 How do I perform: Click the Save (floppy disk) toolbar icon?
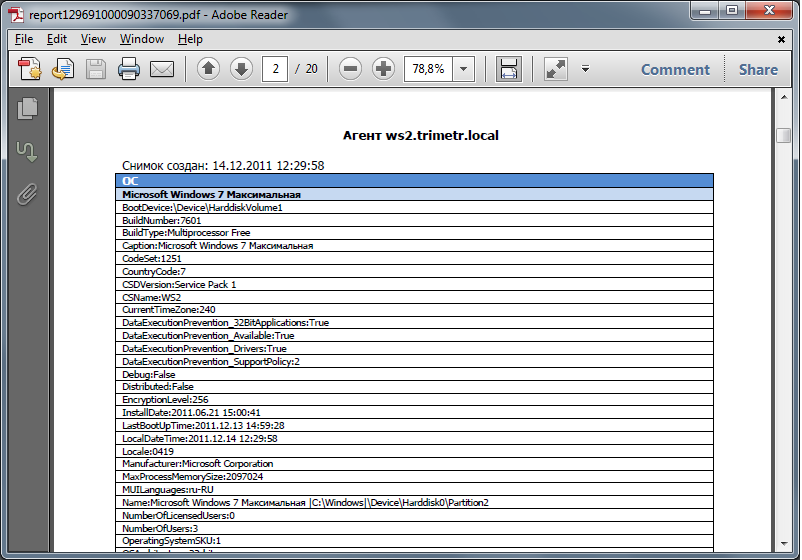click(96, 69)
